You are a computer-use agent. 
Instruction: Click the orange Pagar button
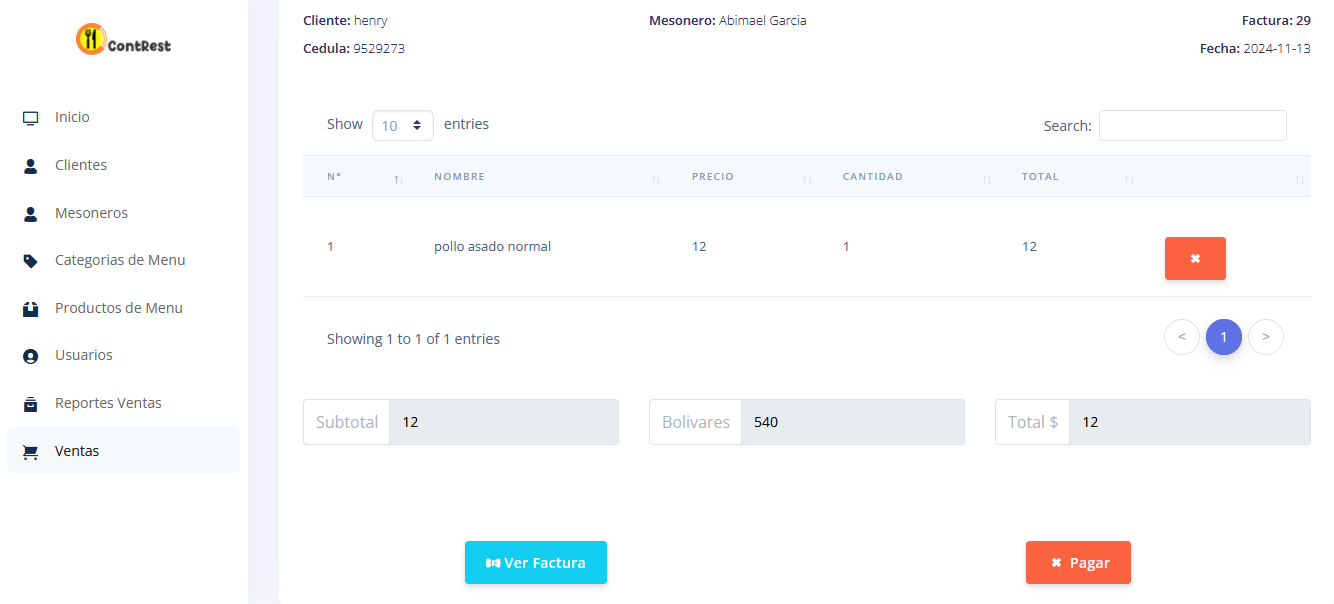pos(1078,563)
